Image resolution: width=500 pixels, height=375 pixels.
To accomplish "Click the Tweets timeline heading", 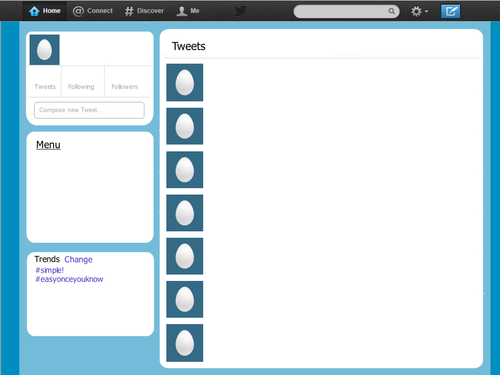I will click(x=189, y=46).
